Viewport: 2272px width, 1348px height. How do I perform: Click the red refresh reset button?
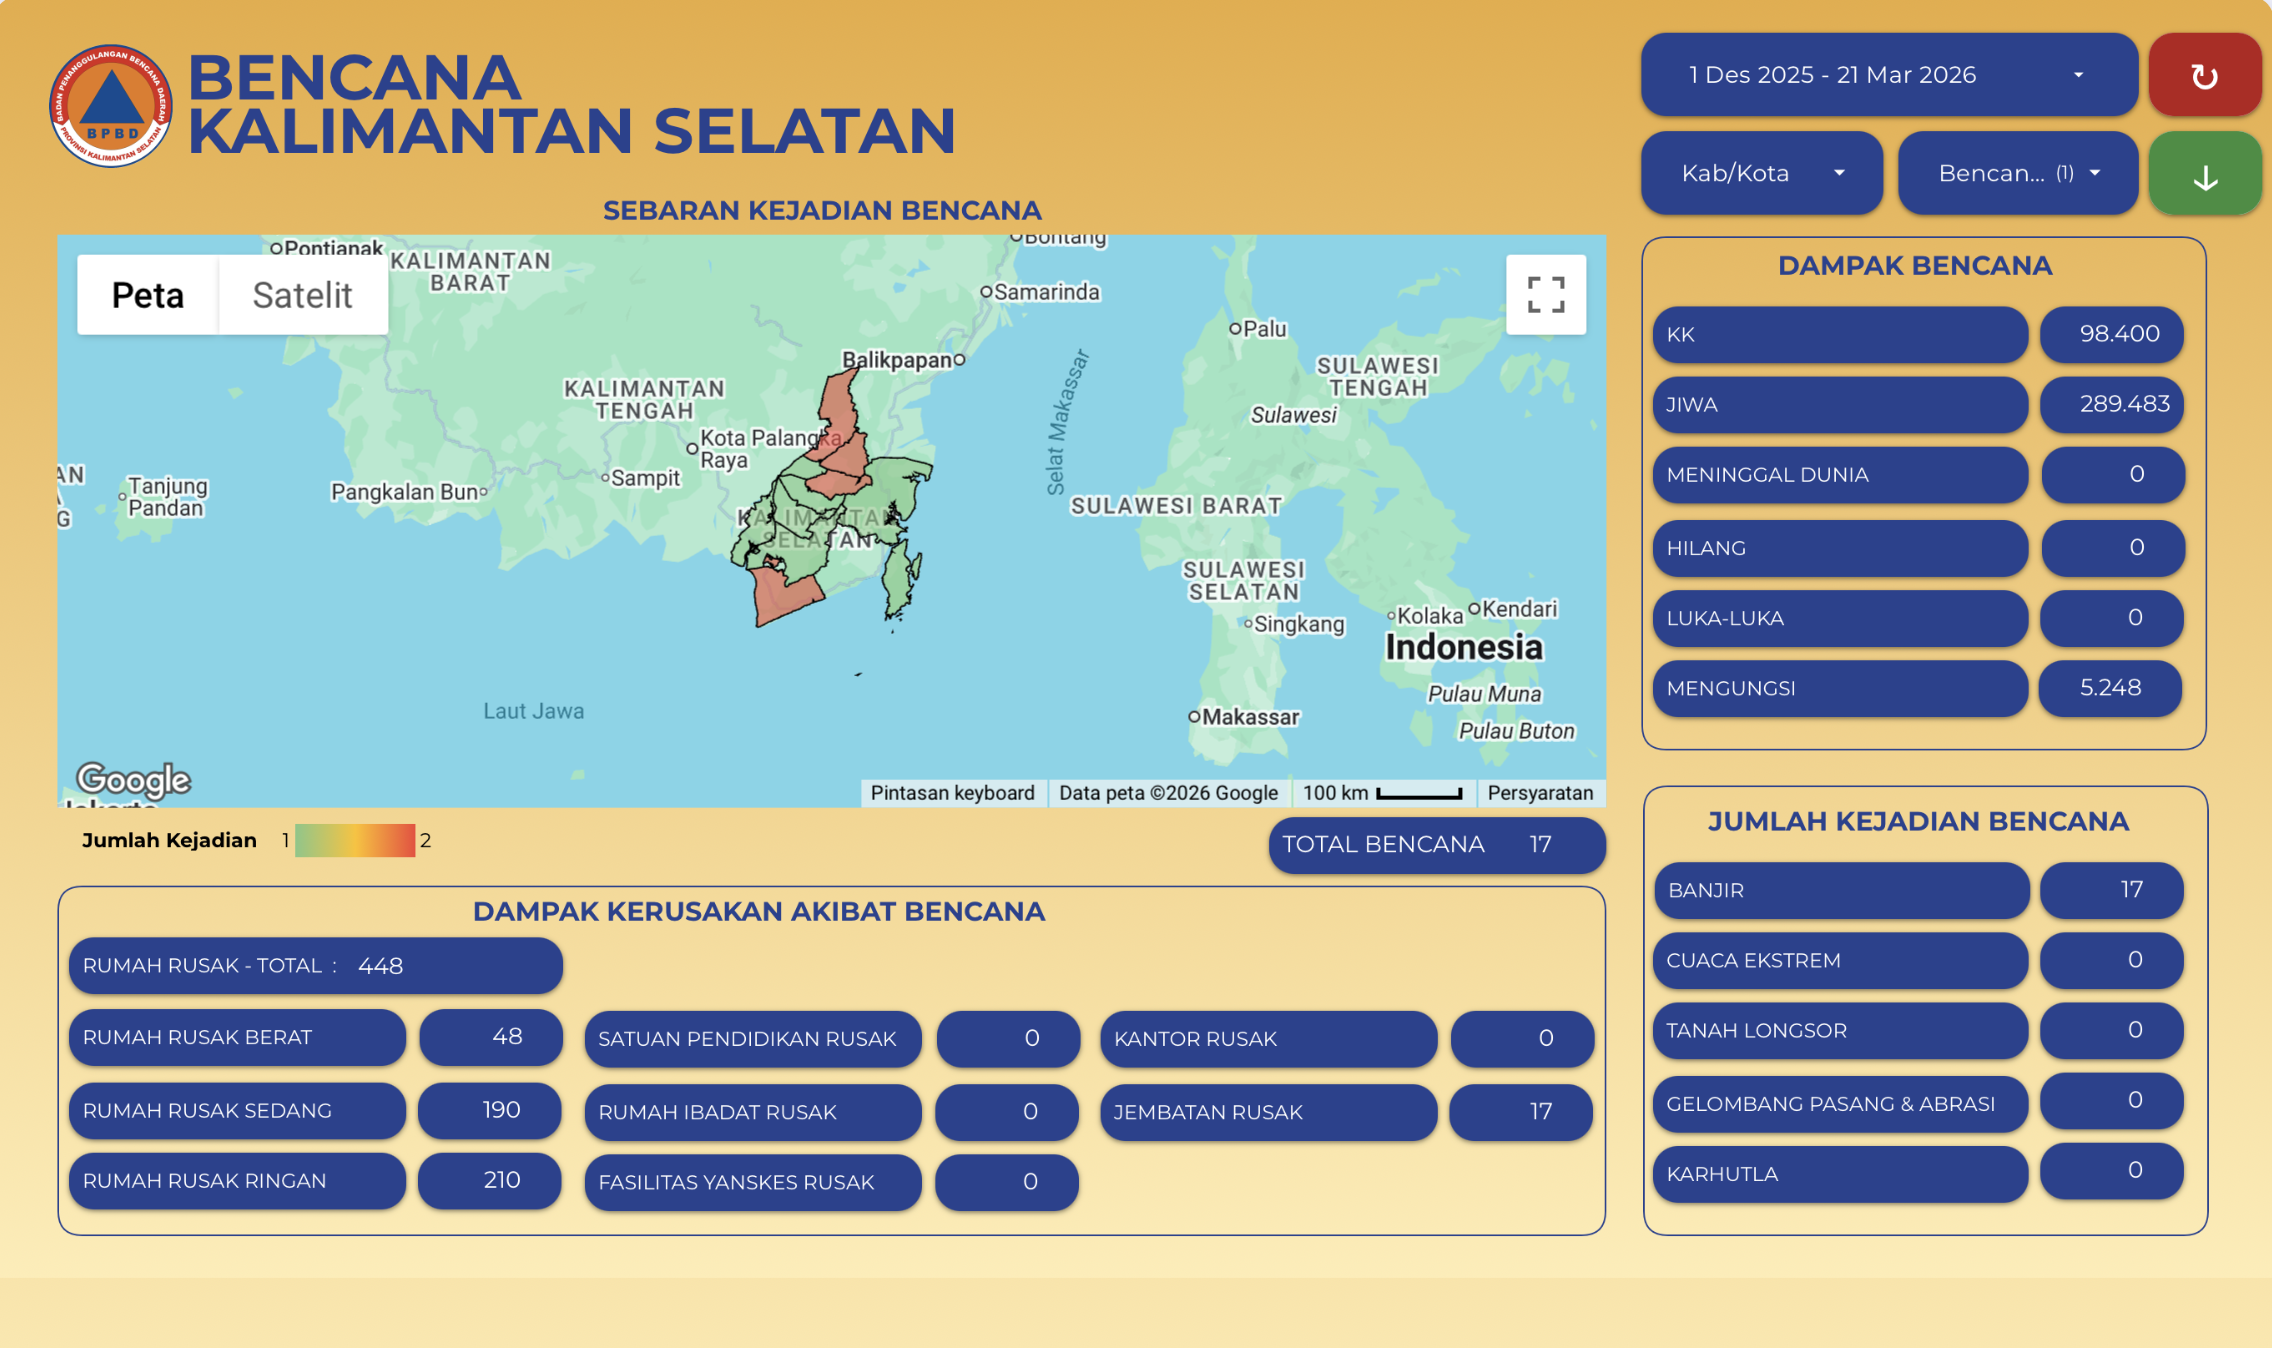pos(2204,75)
